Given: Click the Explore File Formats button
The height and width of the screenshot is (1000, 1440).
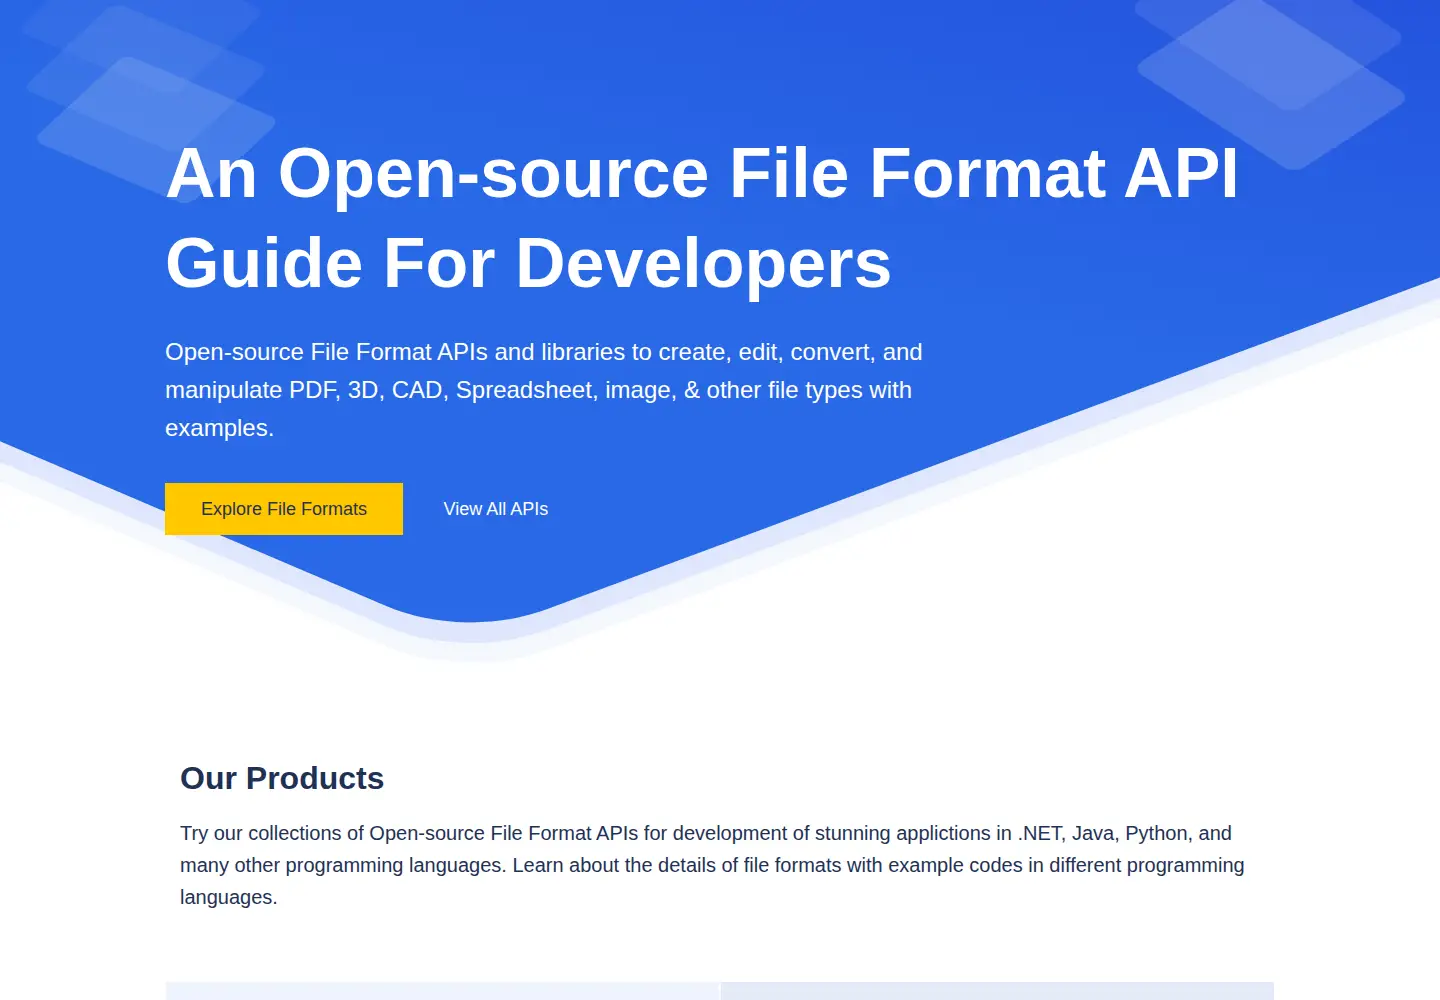Looking at the screenshot, I should 284,509.
